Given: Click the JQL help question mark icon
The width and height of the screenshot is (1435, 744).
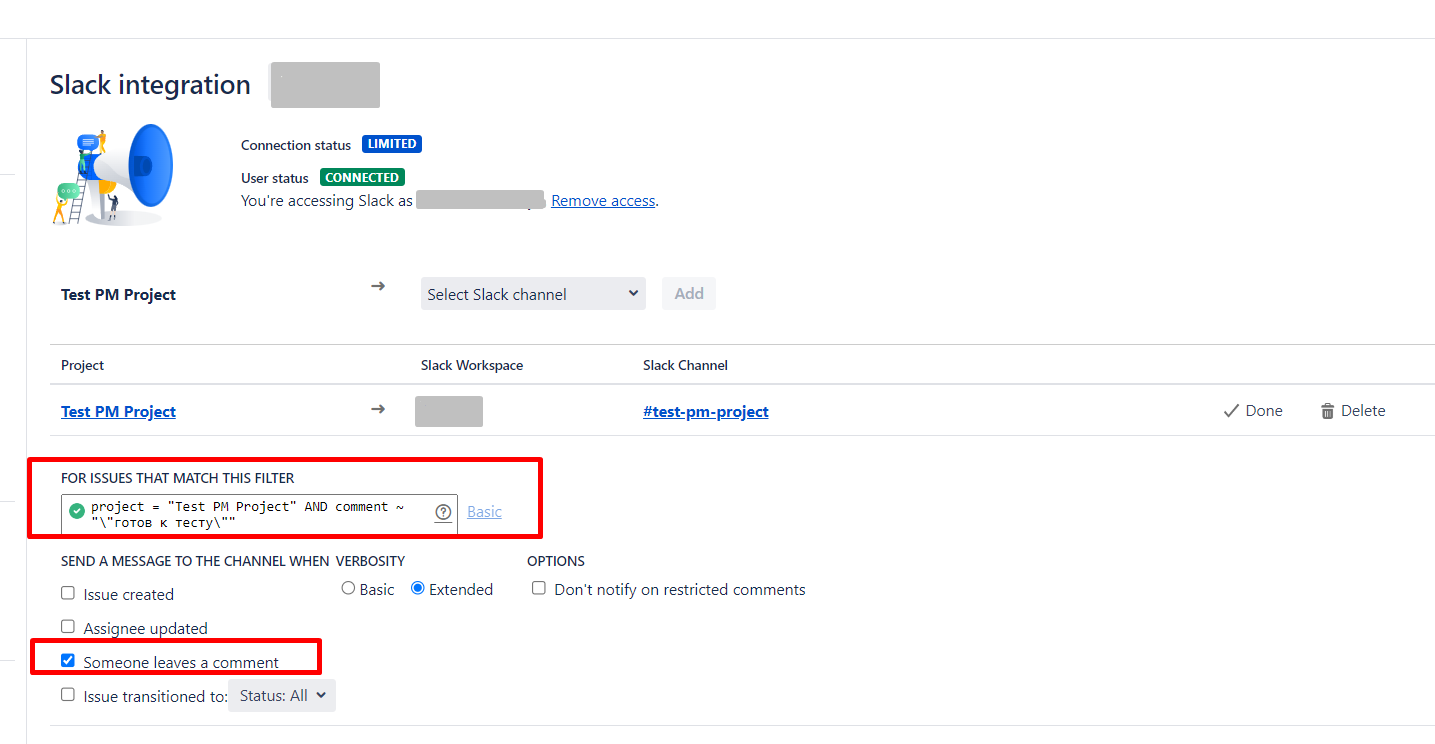Looking at the screenshot, I should pos(443,512).
